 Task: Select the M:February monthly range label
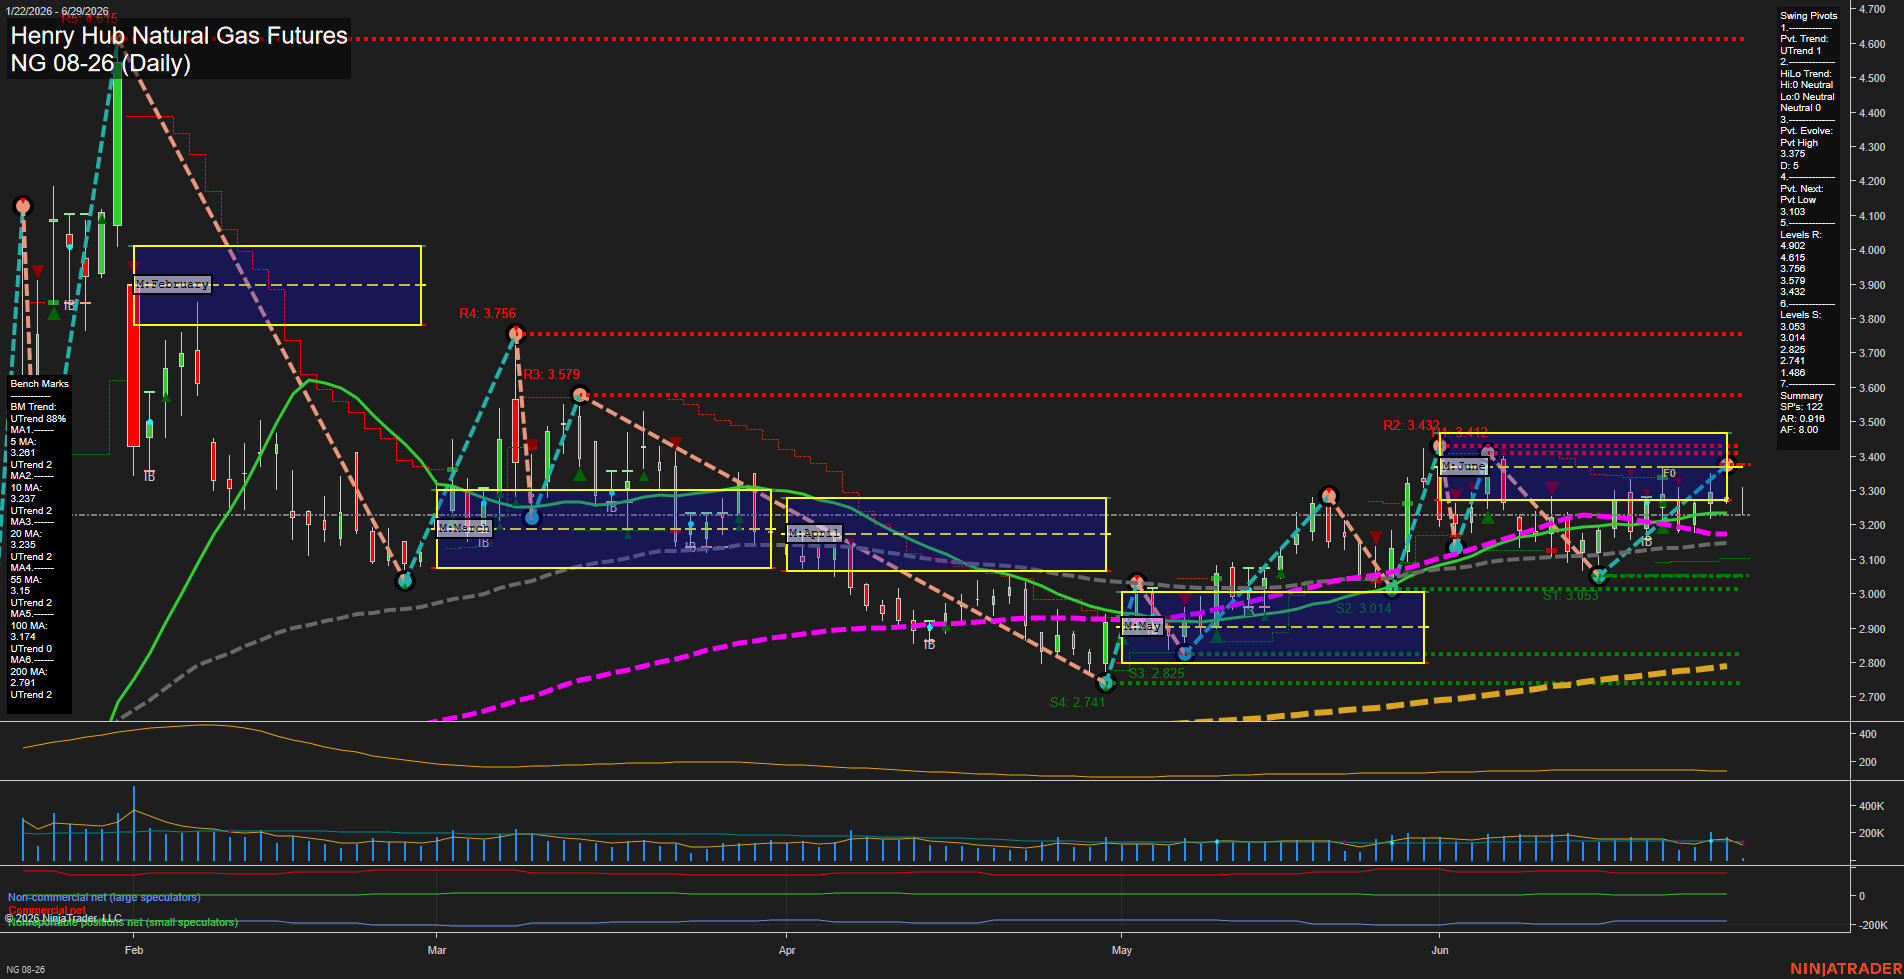pyautogui.click(x=172, y=284)
